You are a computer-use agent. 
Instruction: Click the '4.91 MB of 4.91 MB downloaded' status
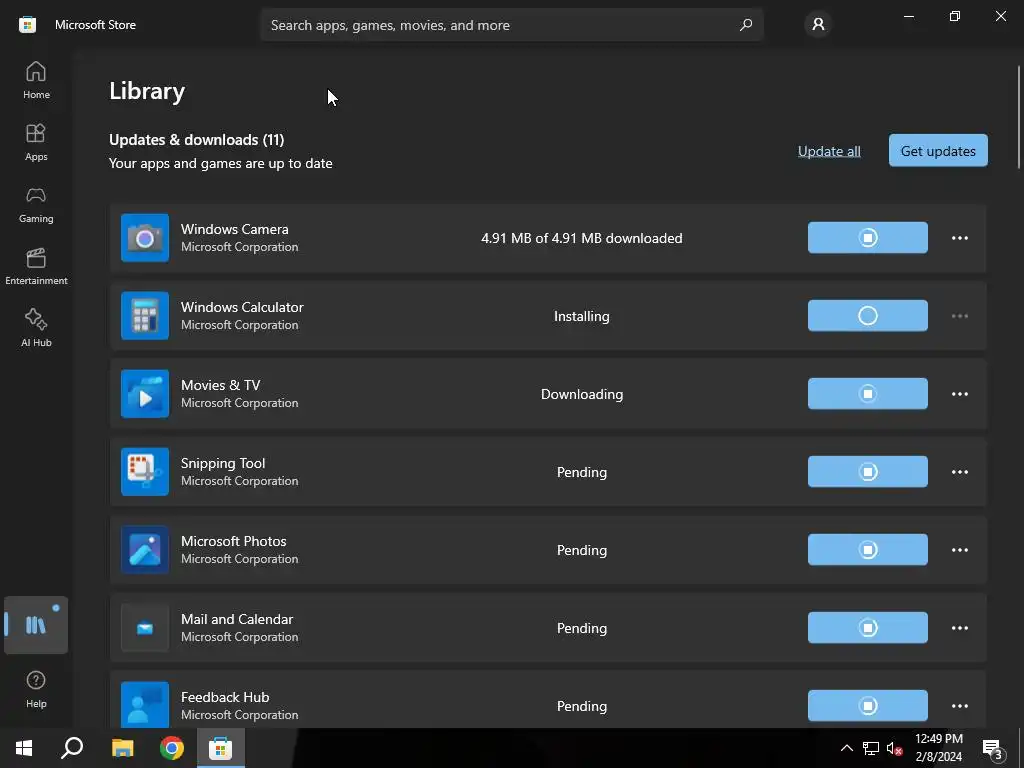click(582, 238)
